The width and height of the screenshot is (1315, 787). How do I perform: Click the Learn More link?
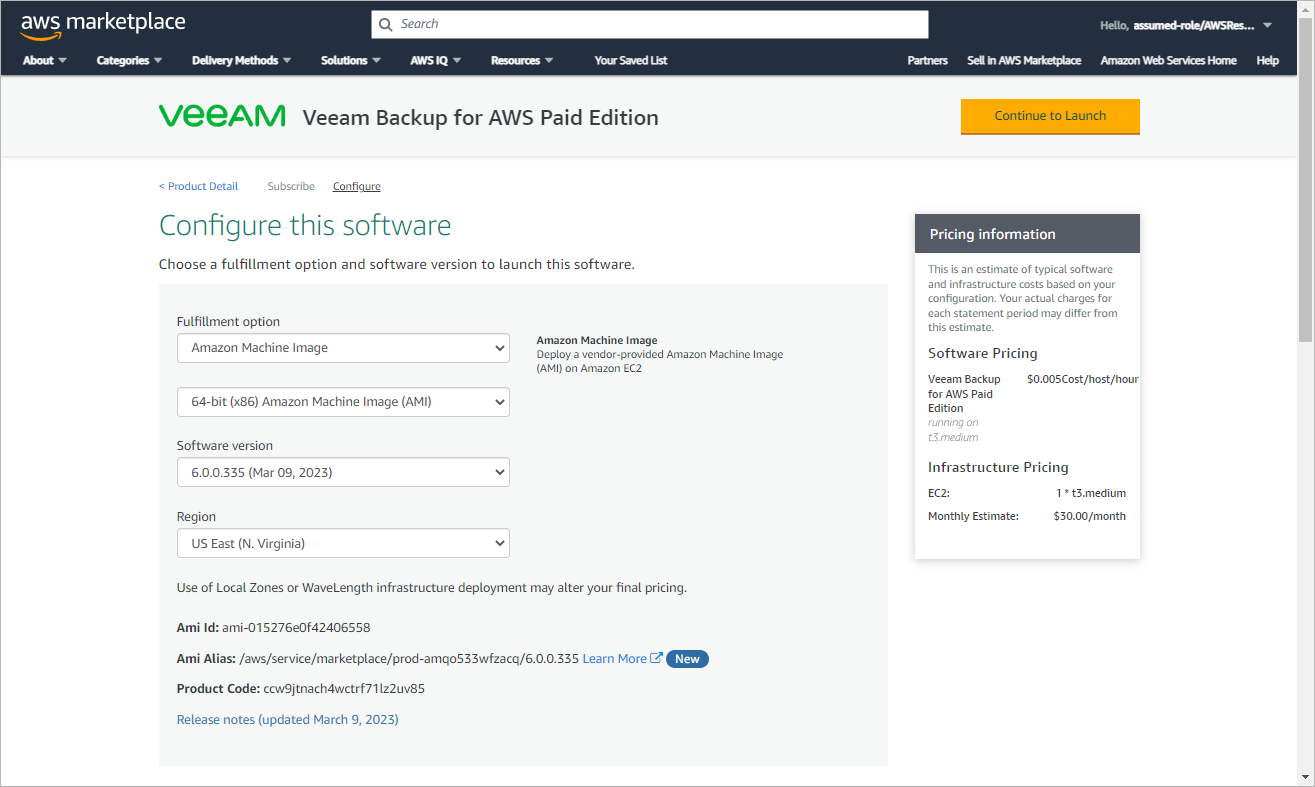614,658
